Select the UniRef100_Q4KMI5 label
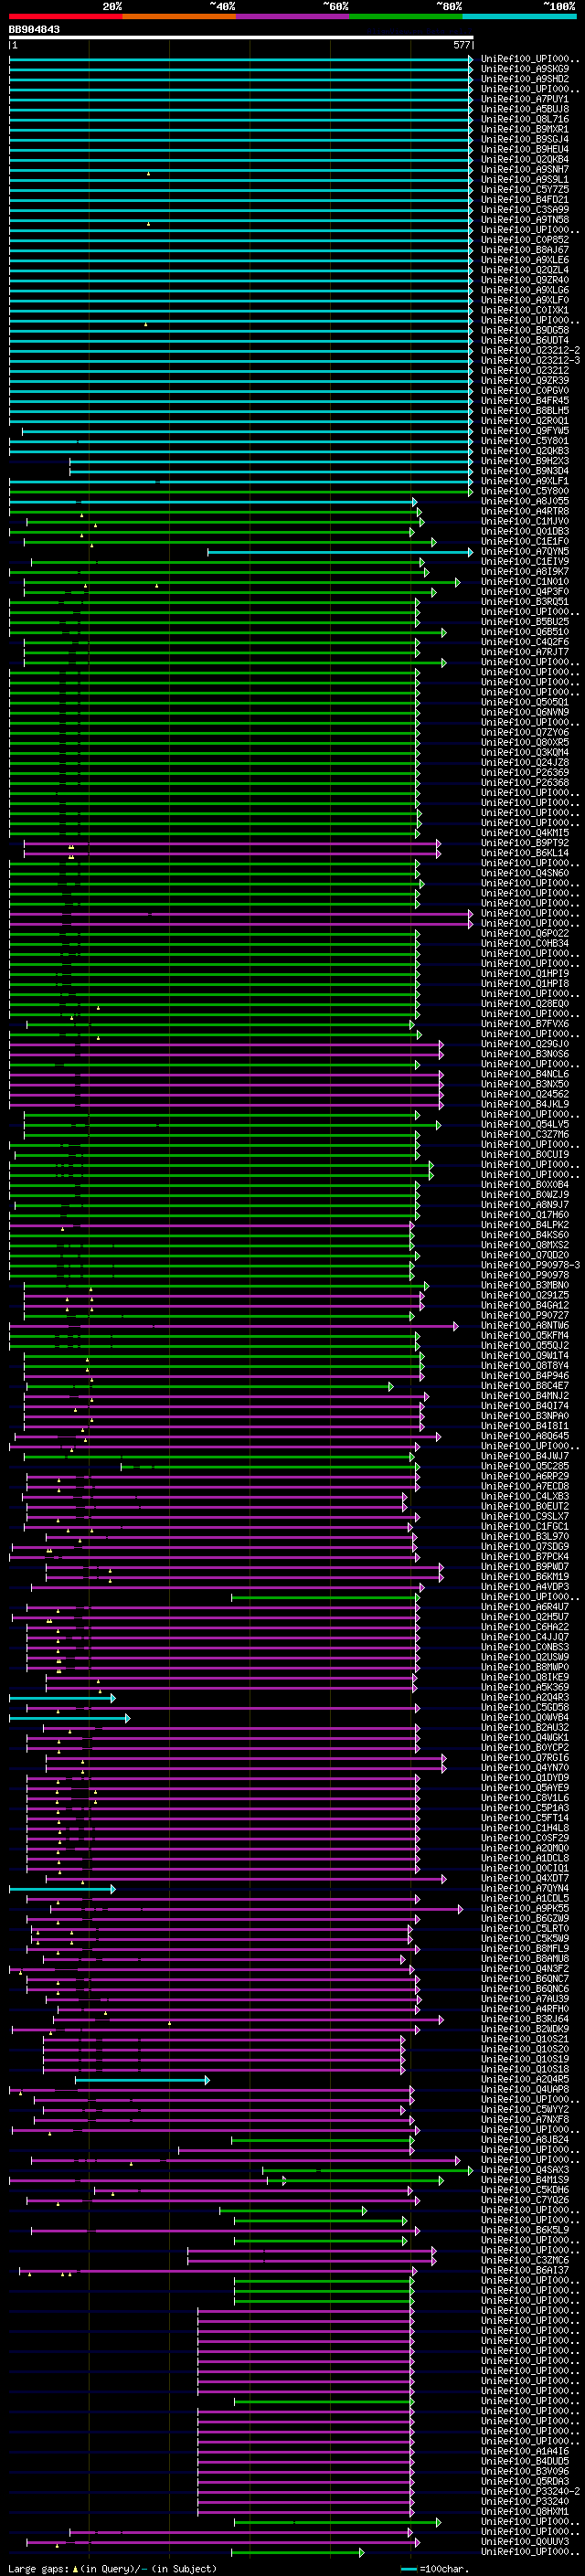The image size is (585, 2576). (524, 832)
